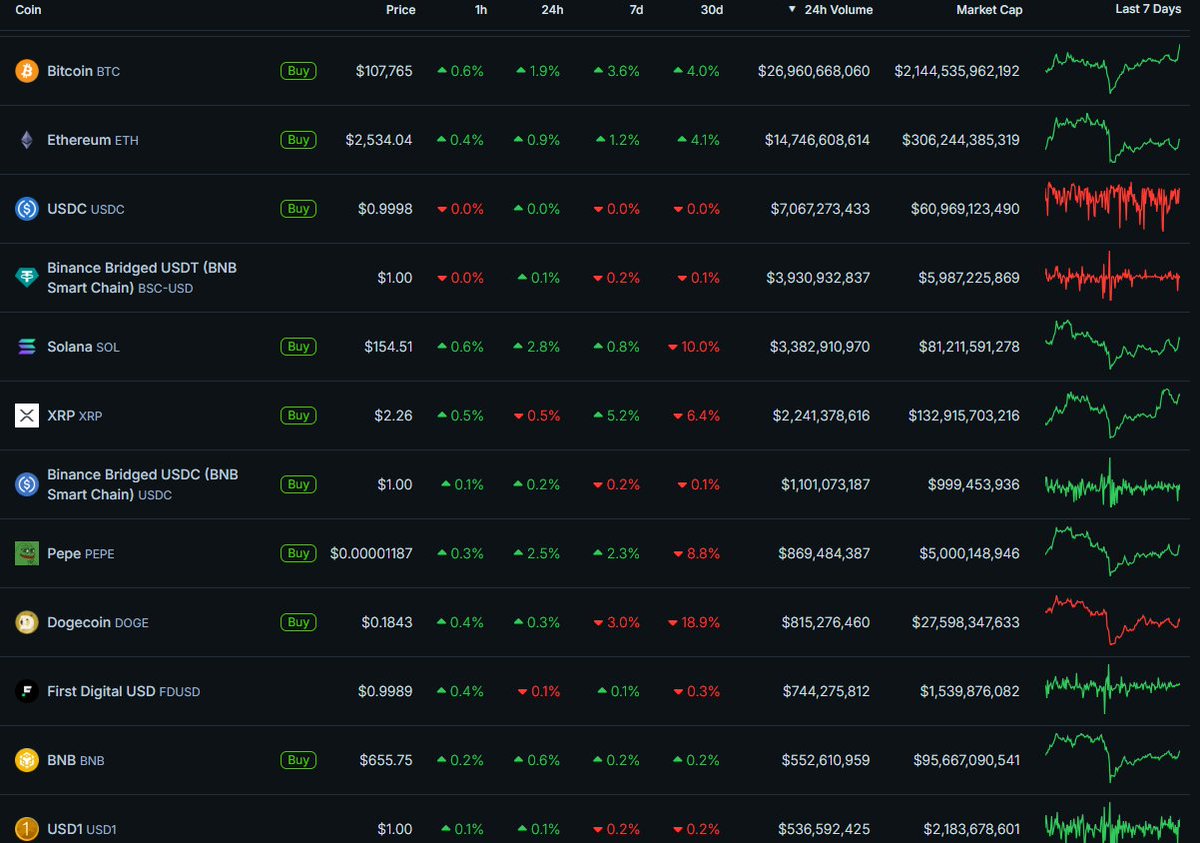This screenshot has height=843, width=1200.
Task: Click First Digital USD price $0.9989
Action: point(385,691)
